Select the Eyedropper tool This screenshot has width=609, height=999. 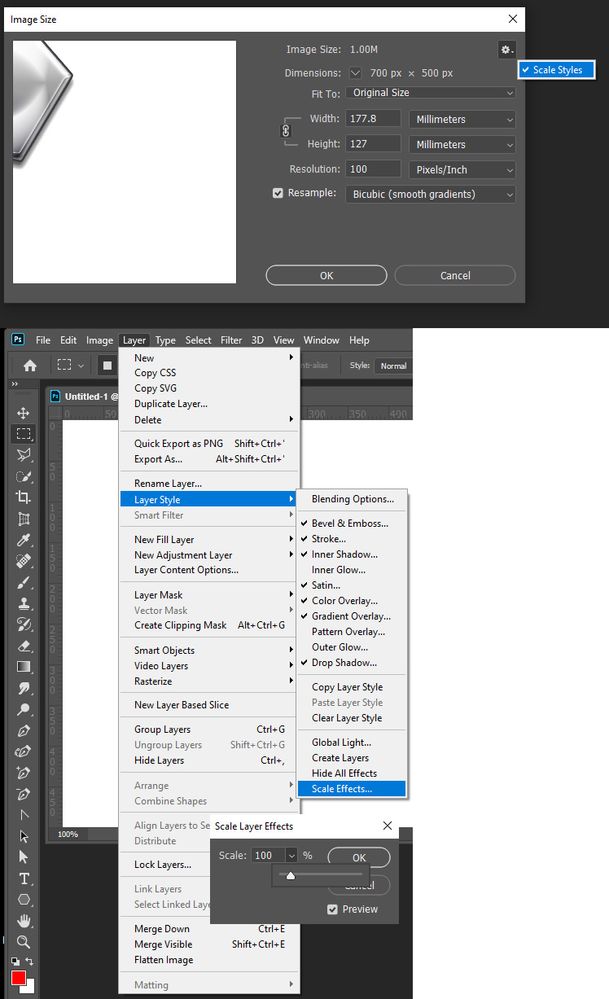[x=24, y=540]
